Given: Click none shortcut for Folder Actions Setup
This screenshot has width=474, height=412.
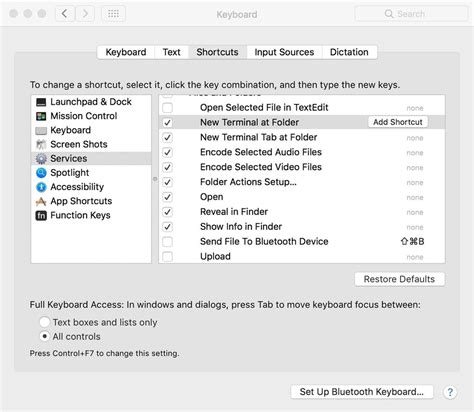Looking at the screenshot, I should (415, 183).
